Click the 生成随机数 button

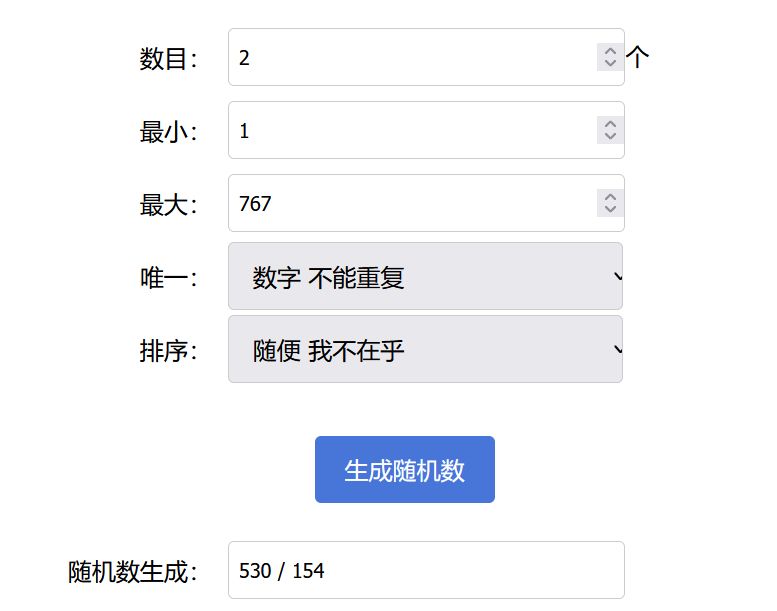click(404, 470)
